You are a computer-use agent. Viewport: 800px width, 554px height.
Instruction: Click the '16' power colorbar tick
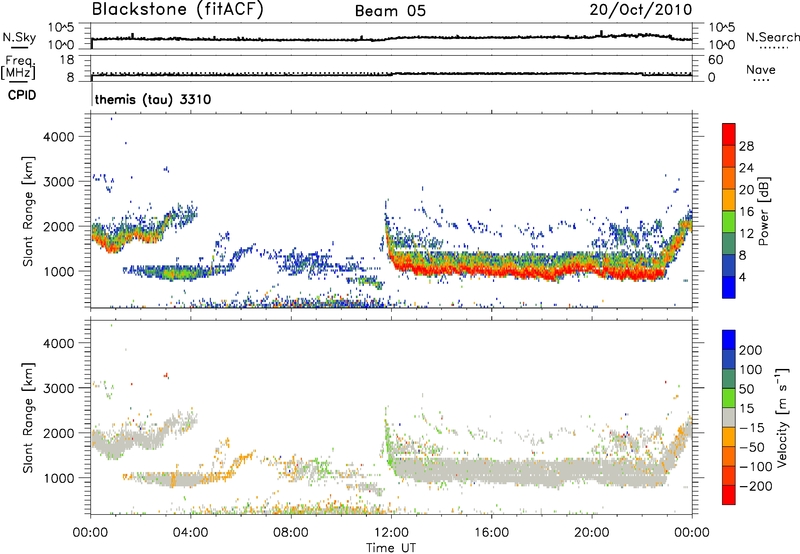tap(746, 212)
